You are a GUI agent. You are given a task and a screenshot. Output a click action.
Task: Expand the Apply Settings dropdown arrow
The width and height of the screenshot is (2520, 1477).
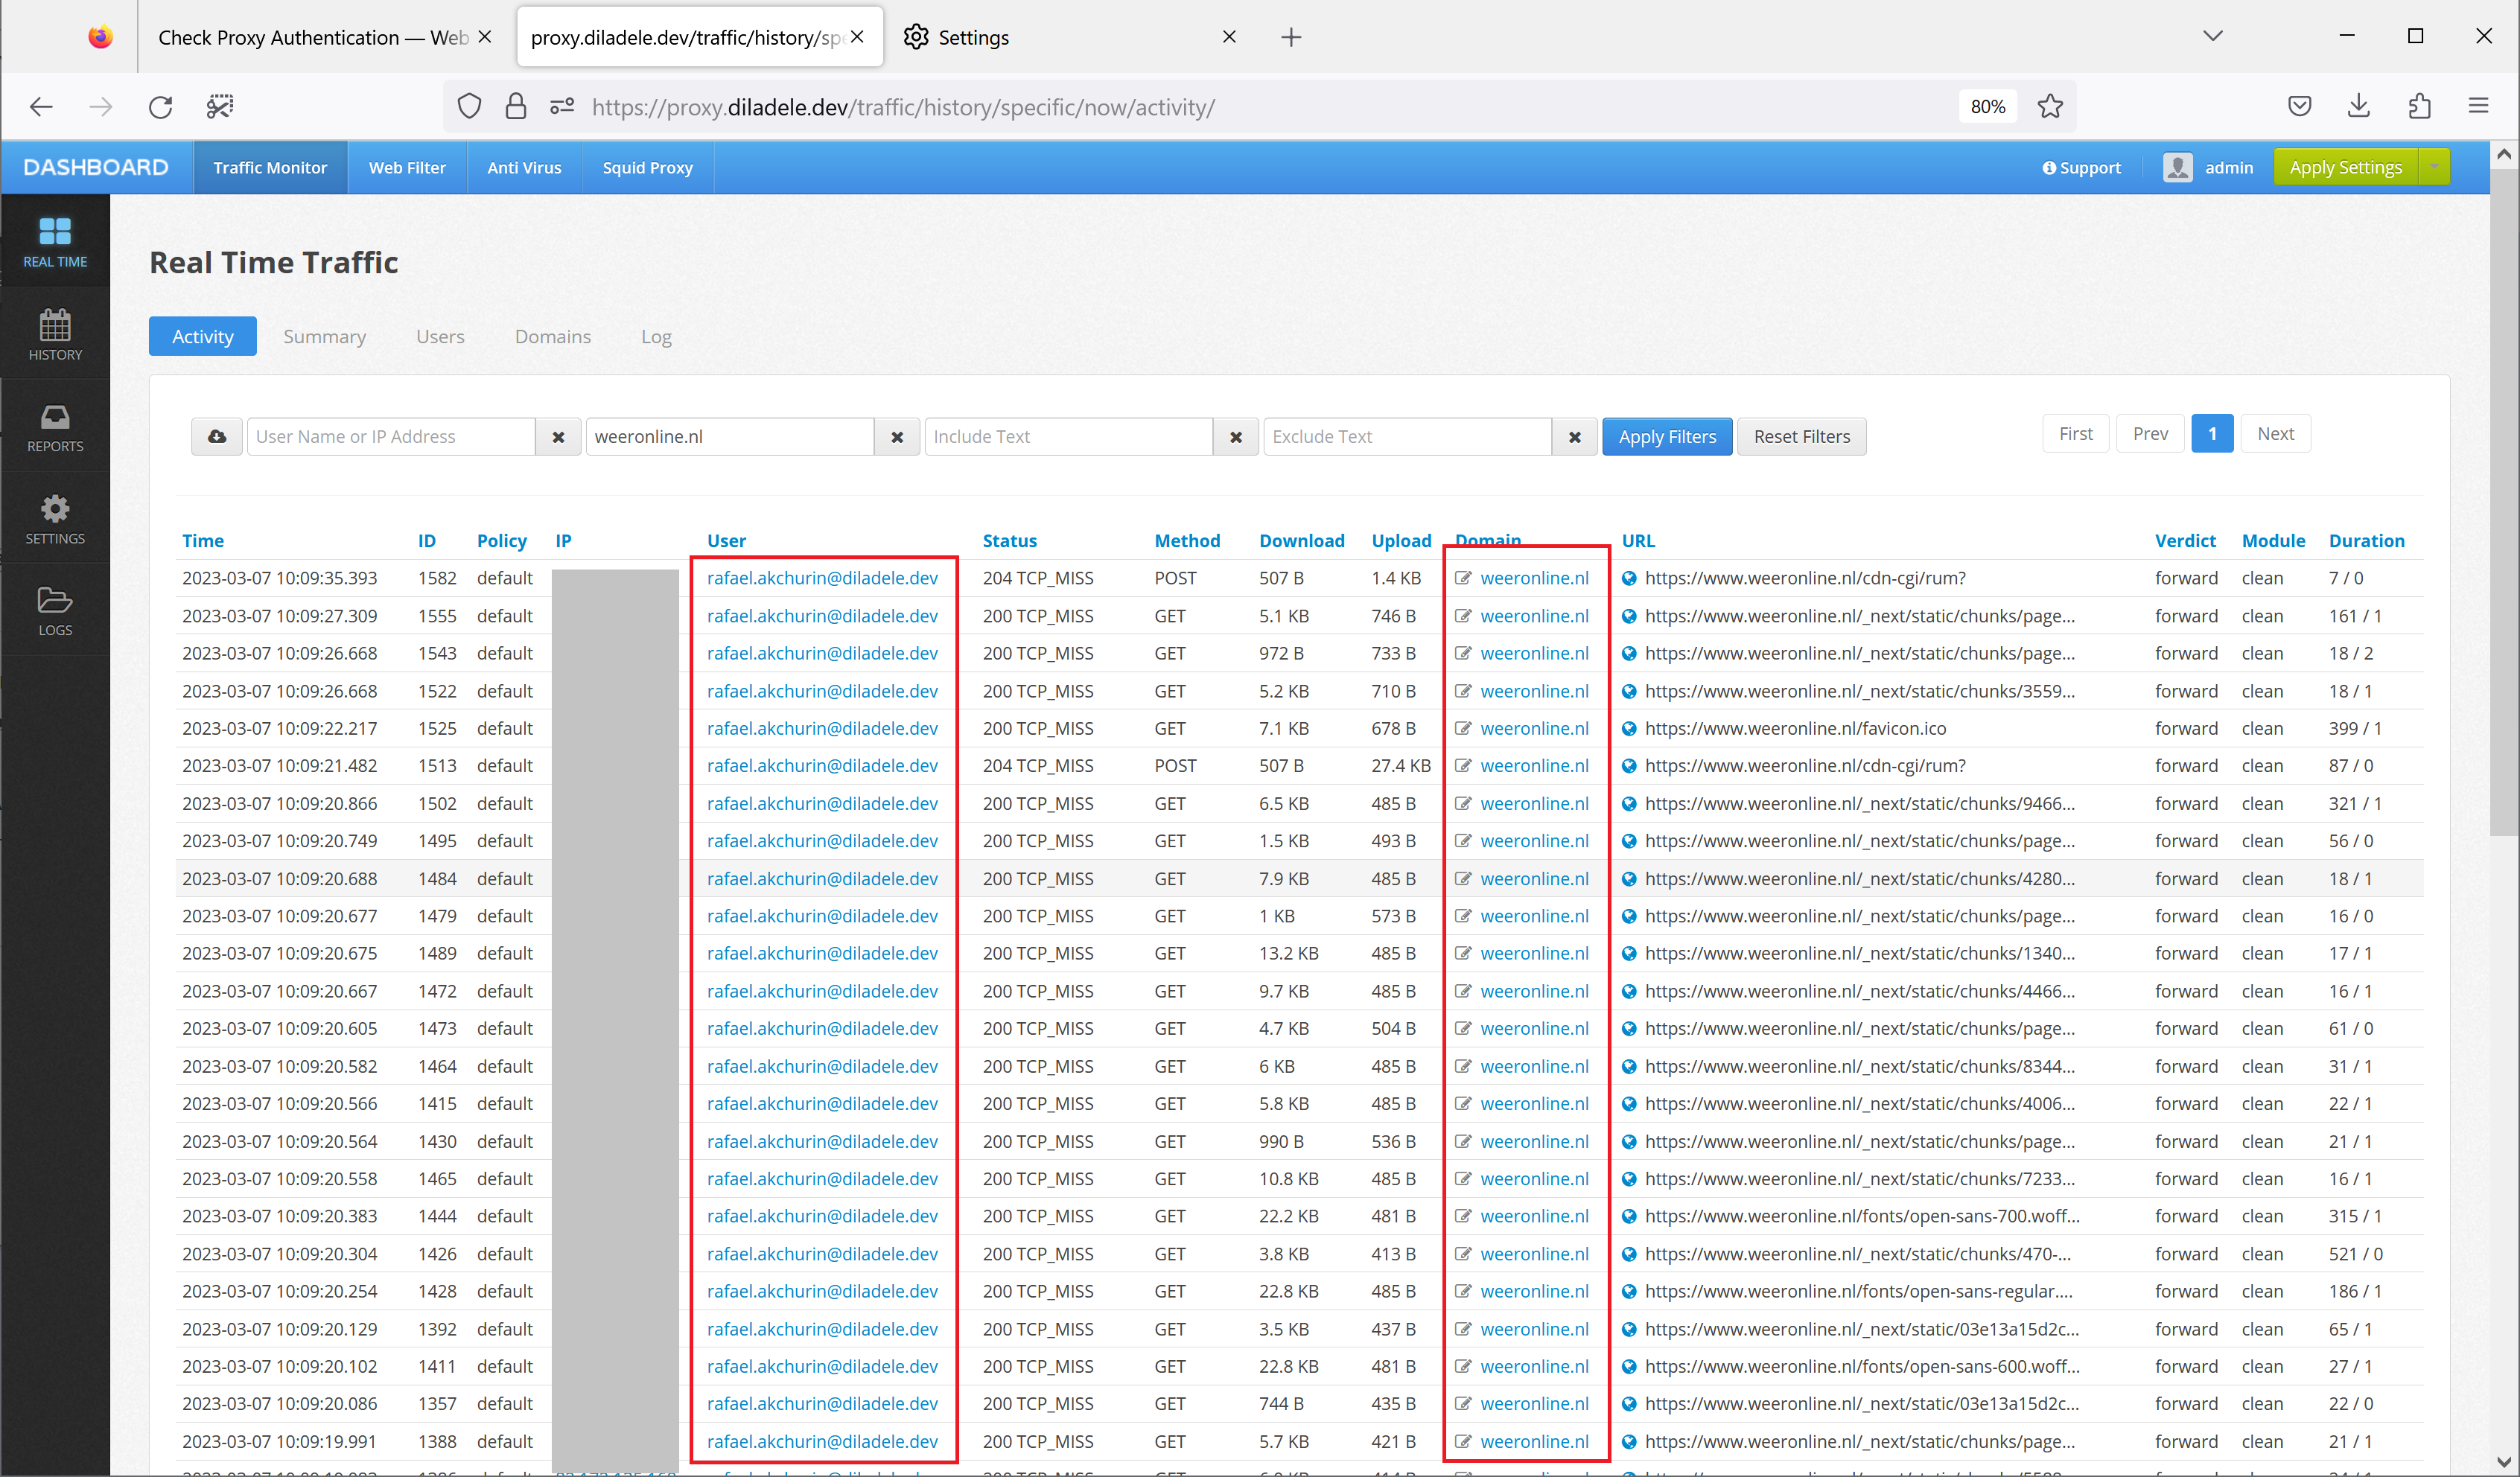[2434, 167]
